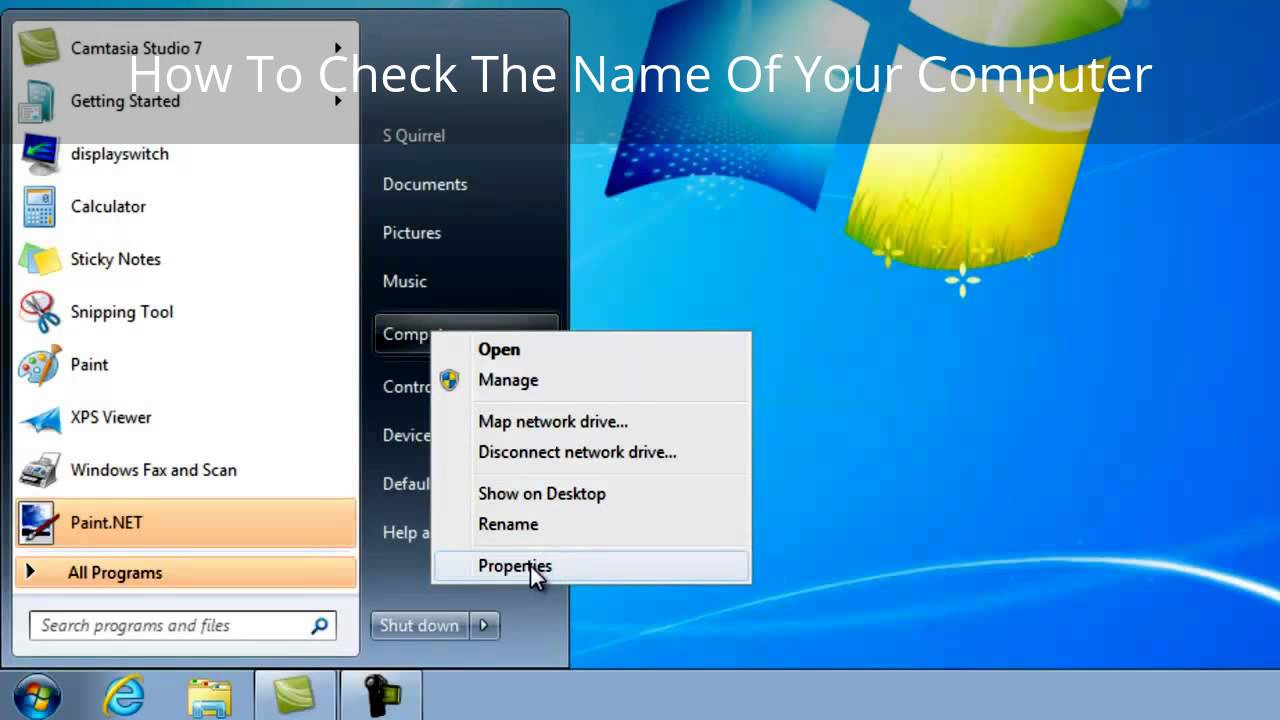Click the Camtasia Recorder camera taskbar icon
Viewport: 1280px width, 720px height.
(x=381, y=696)
